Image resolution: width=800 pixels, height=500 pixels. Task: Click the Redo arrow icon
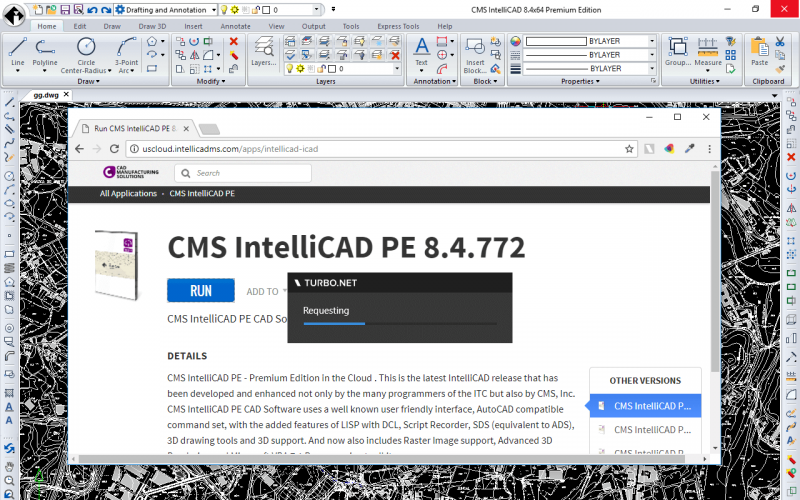pyautogui.click(x=106, y=9)
